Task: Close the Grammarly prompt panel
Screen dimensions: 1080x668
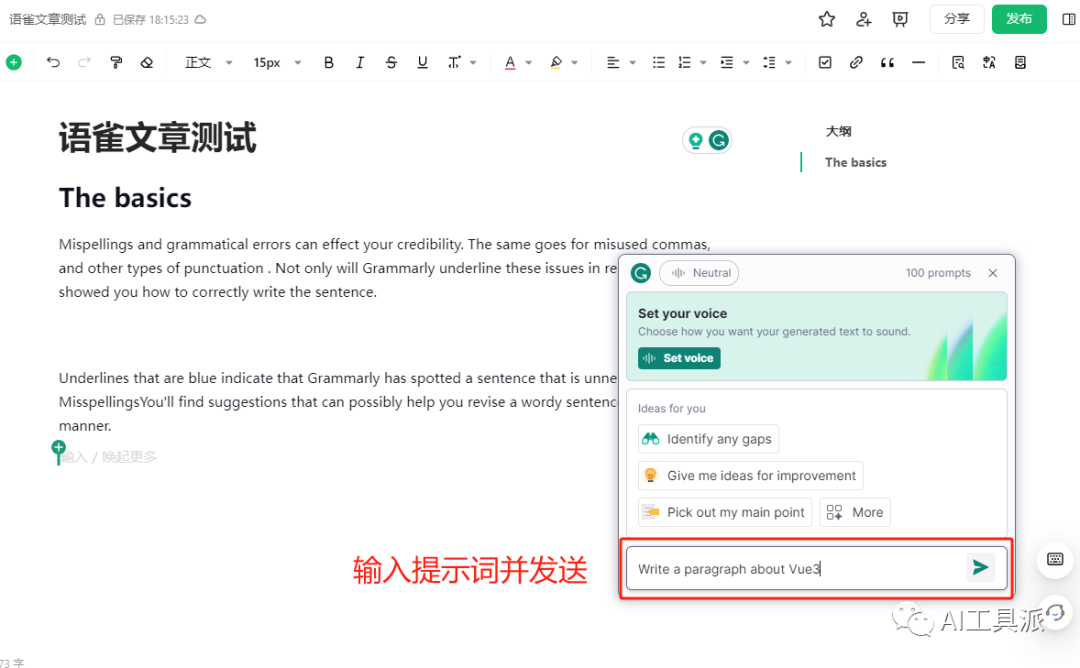Action: pos(993,273)
